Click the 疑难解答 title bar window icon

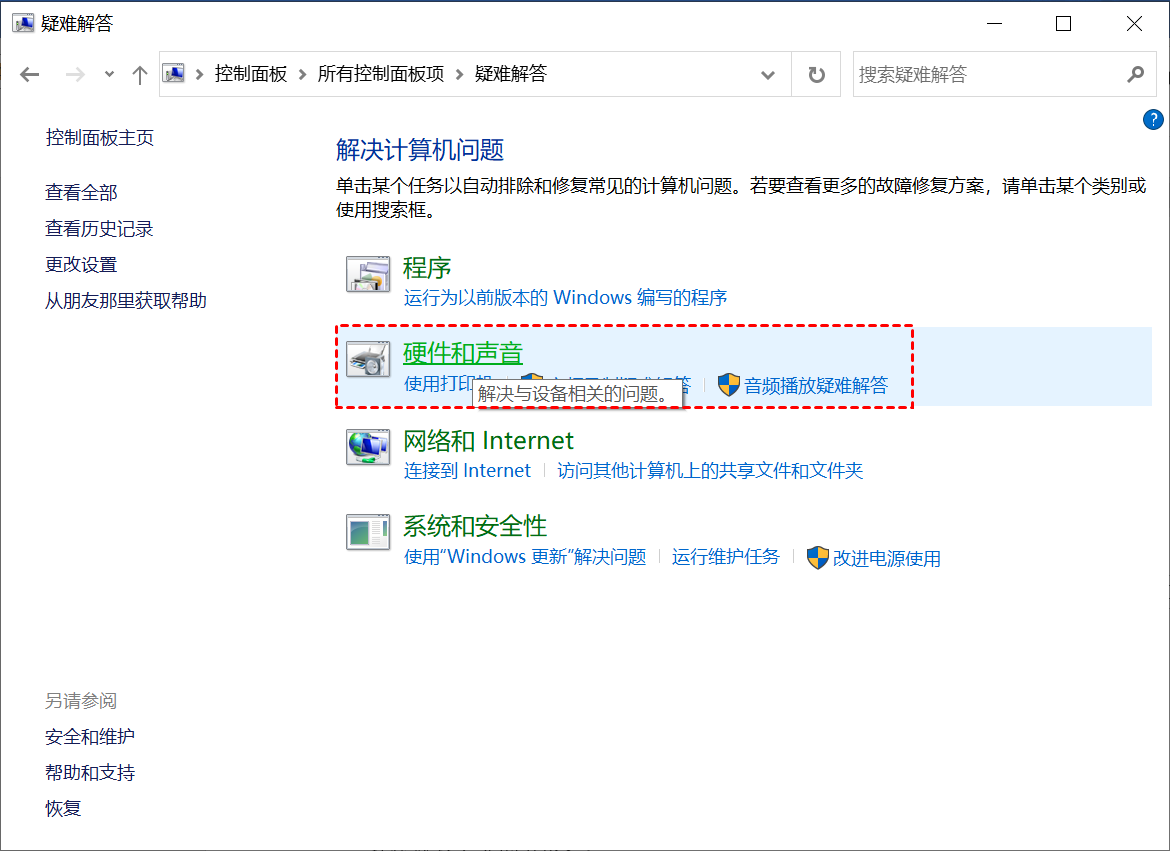(x=23, y=23)
